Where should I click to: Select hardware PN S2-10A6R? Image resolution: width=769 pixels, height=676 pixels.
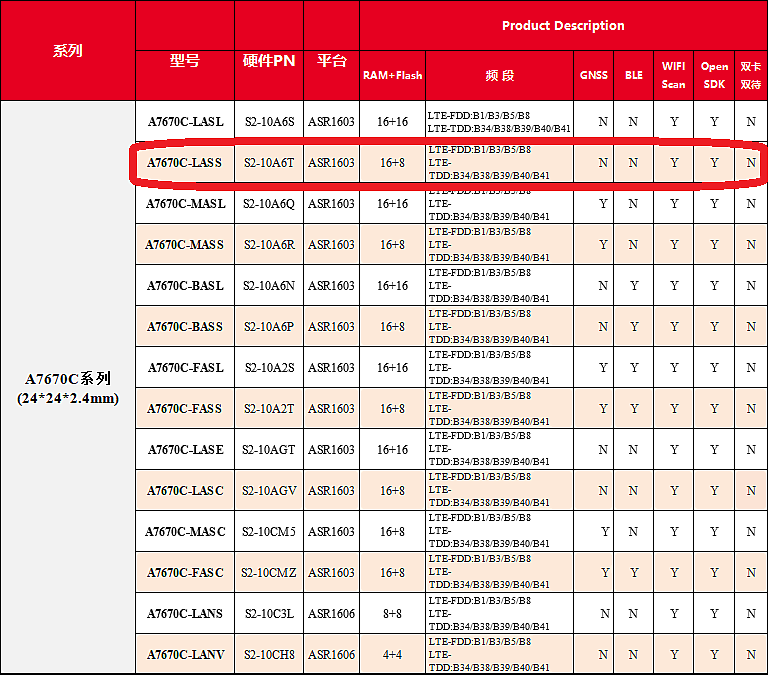269,244
